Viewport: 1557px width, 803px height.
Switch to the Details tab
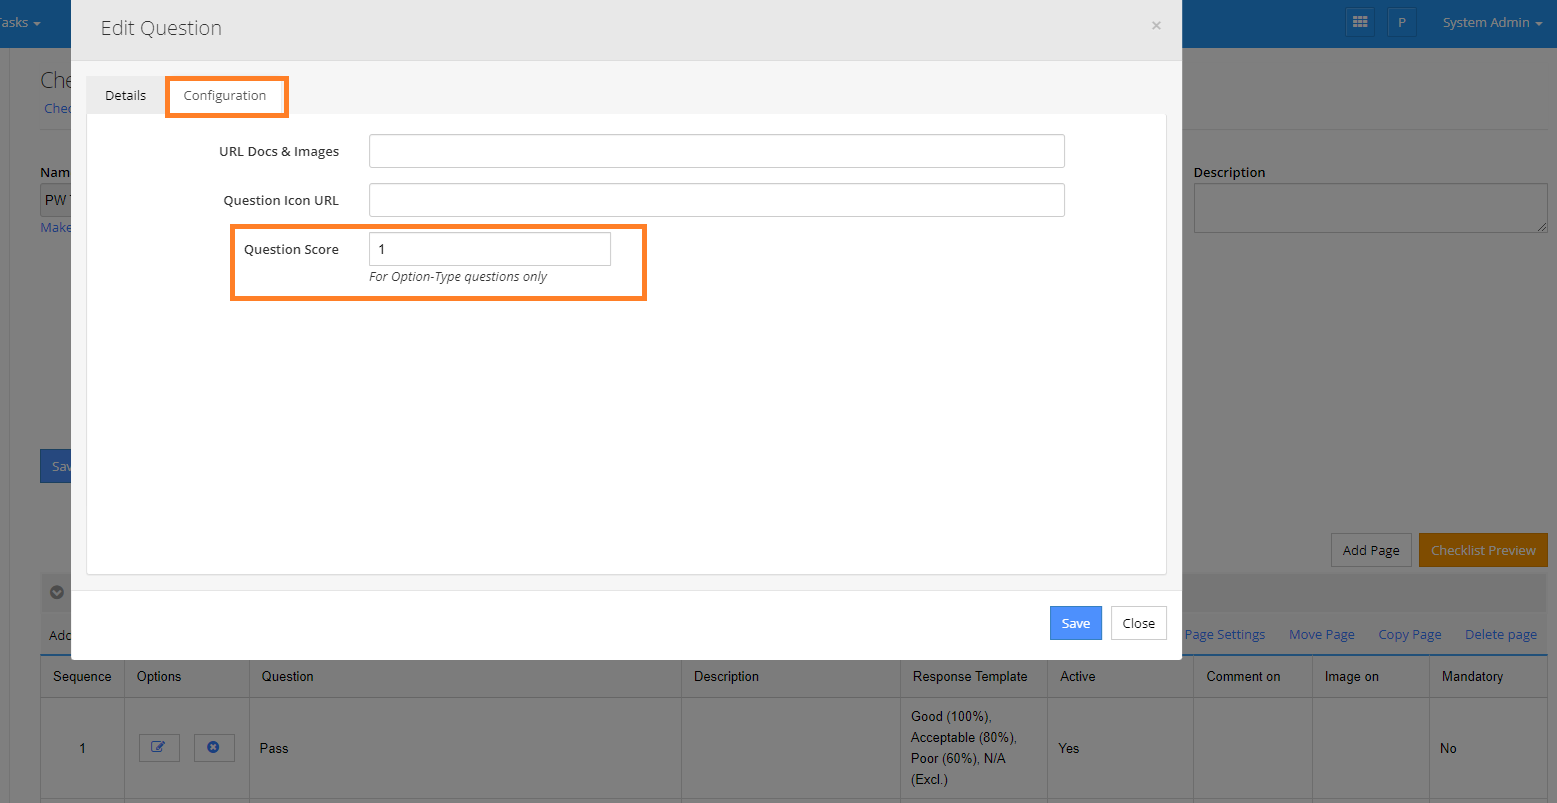coord(126,96)
